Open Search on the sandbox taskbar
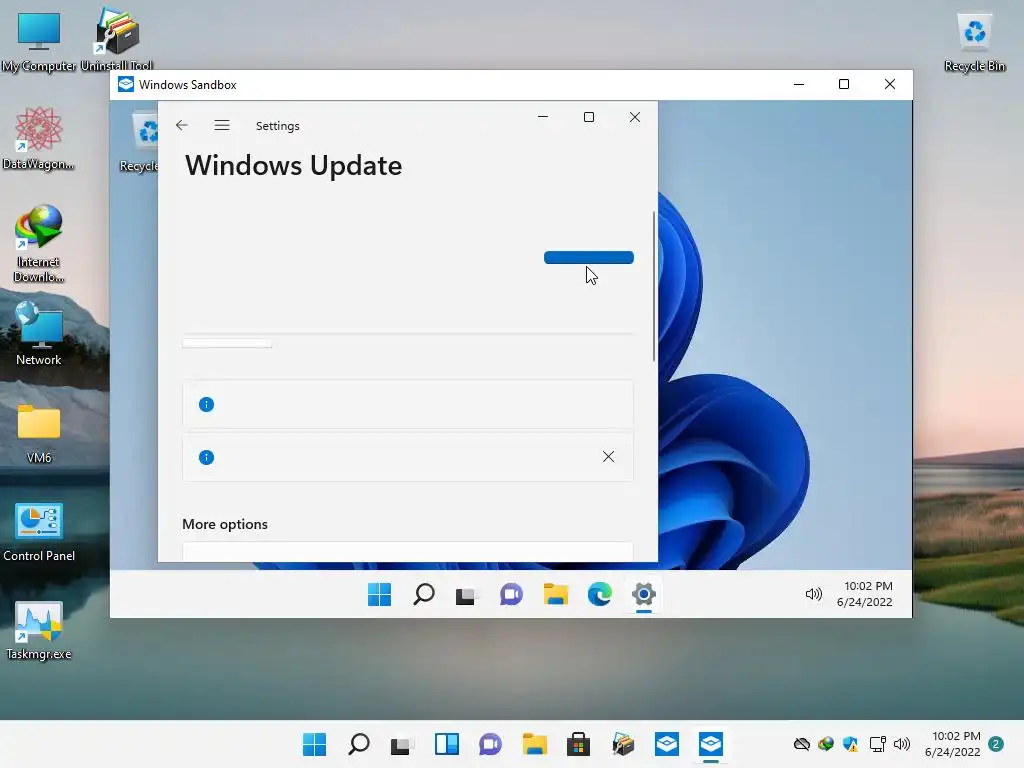 point(424,594)
